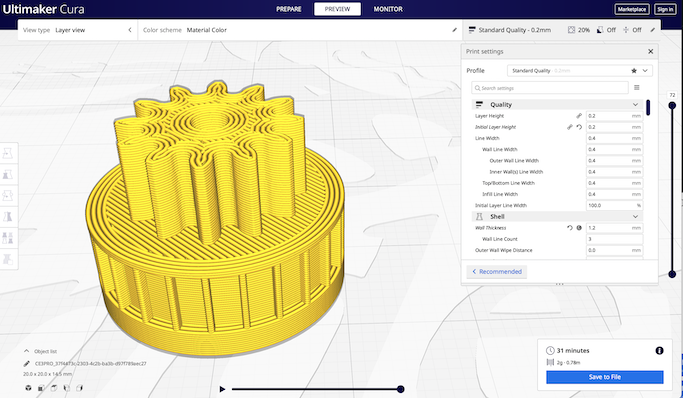
Task: Collapse the Shell section
Action: tap(635, 216)
